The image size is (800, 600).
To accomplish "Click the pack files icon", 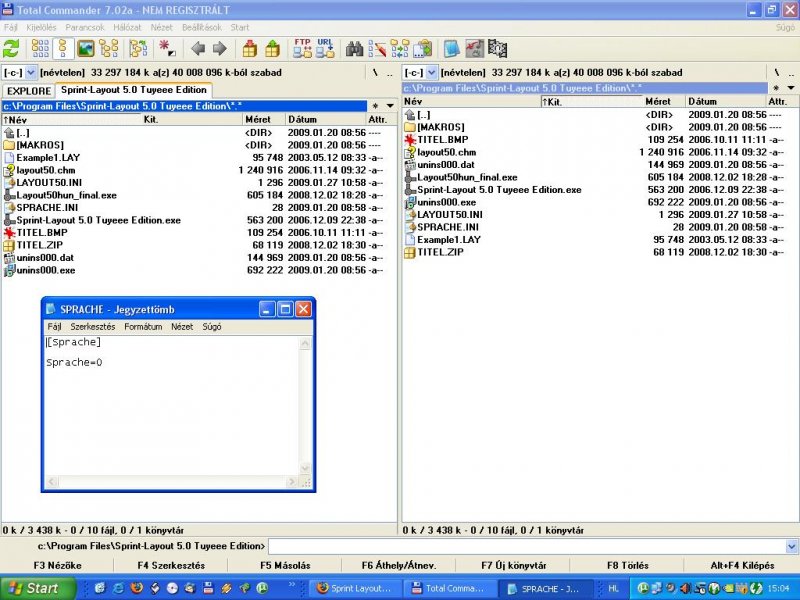I will tap(249, 49).
